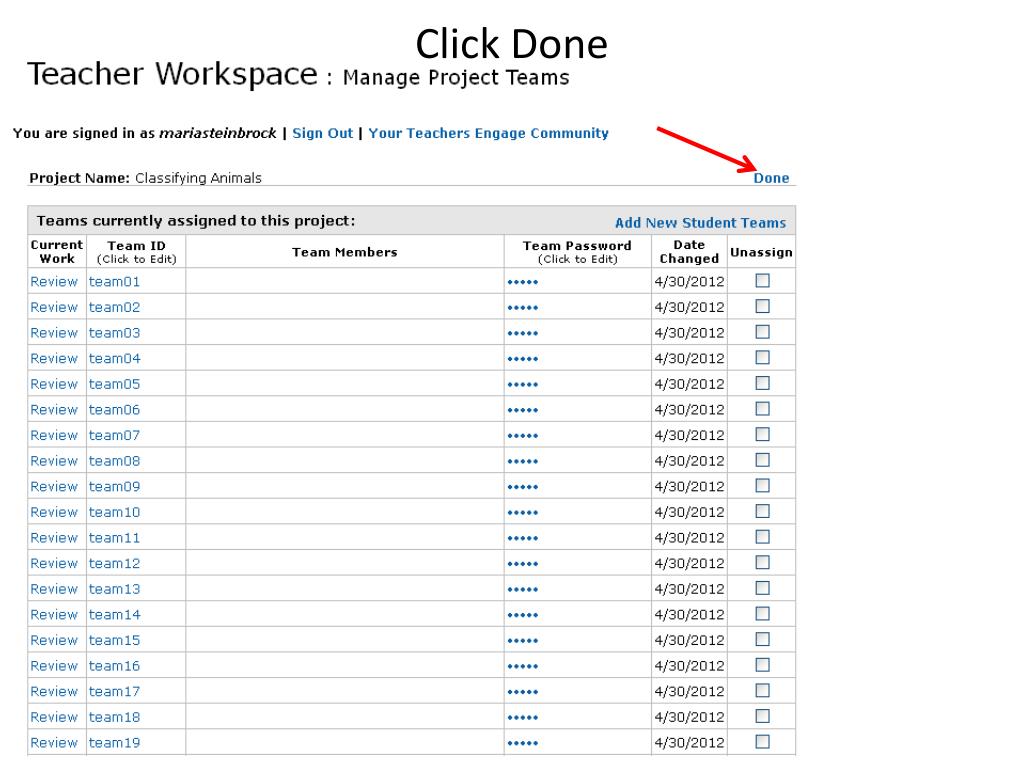The width and height of the screenshot is (1024, 768).
Task: Edit the password for team14
Action: (522, 615)
